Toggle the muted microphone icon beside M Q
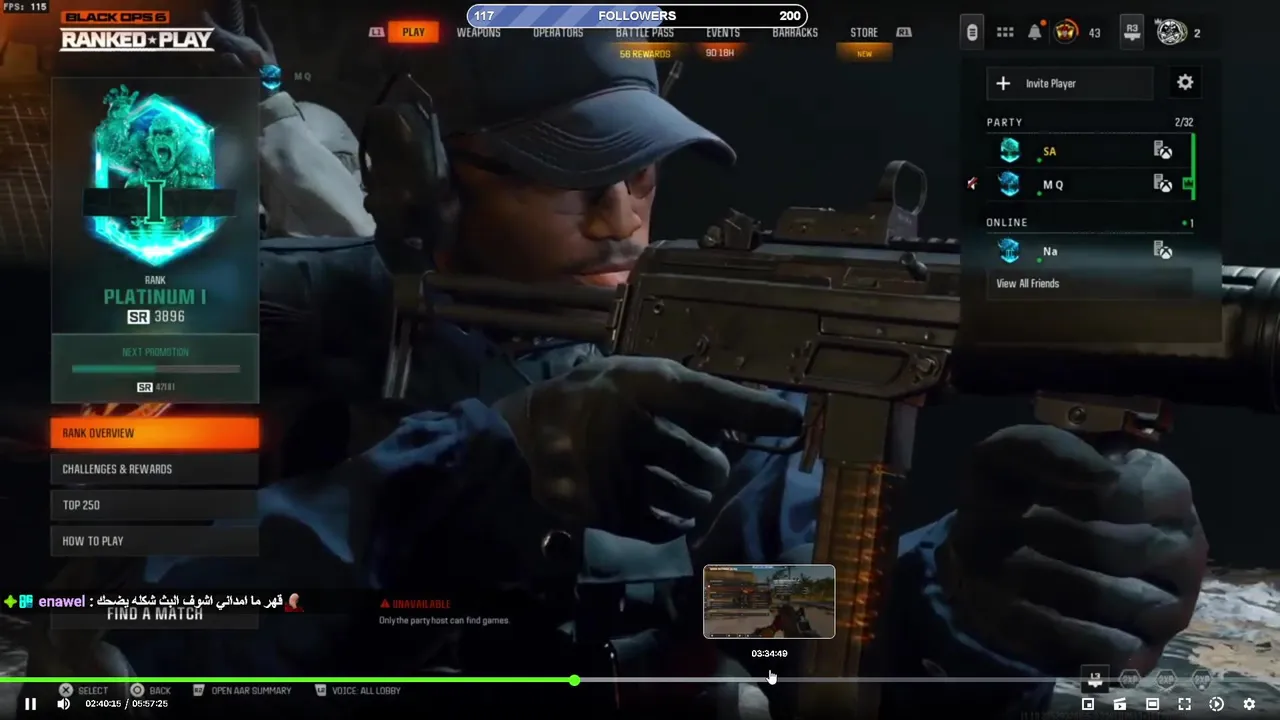This screenshot has height=720, width=1280. coord(972,184)
